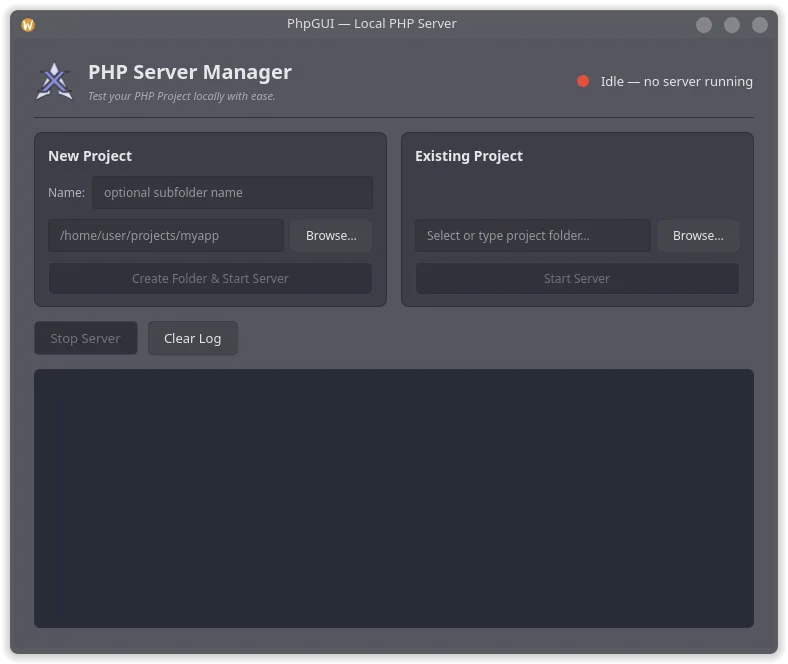Click the Stop Server button
The image size is (788, 664).
(x=85, y=338)
